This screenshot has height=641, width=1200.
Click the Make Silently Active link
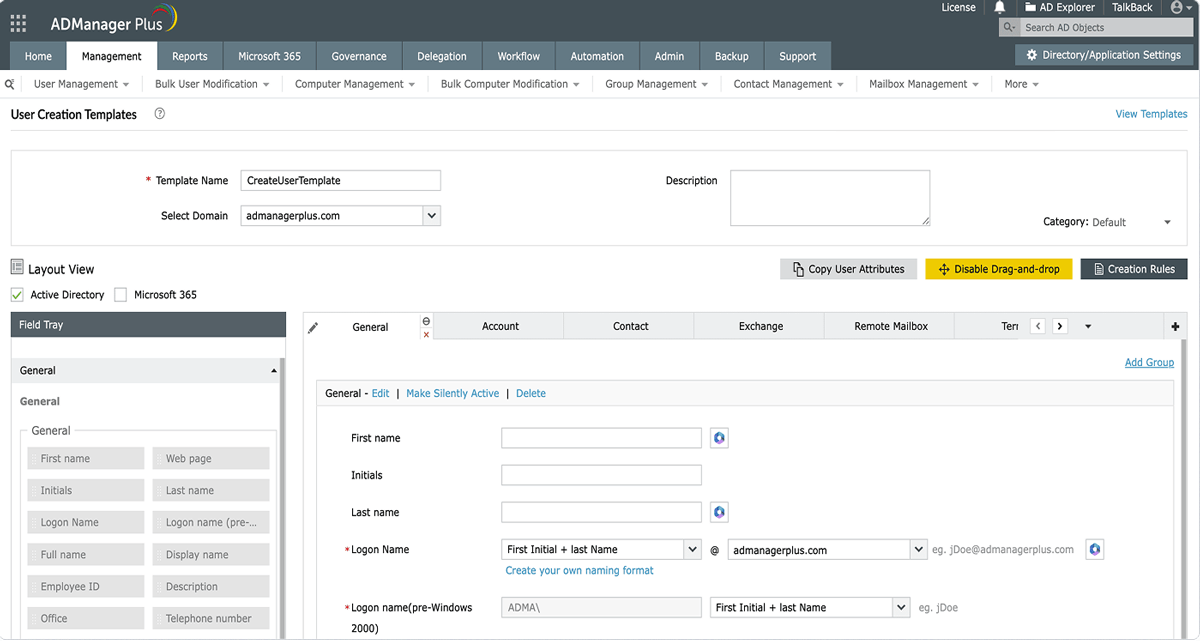point(452,393)
